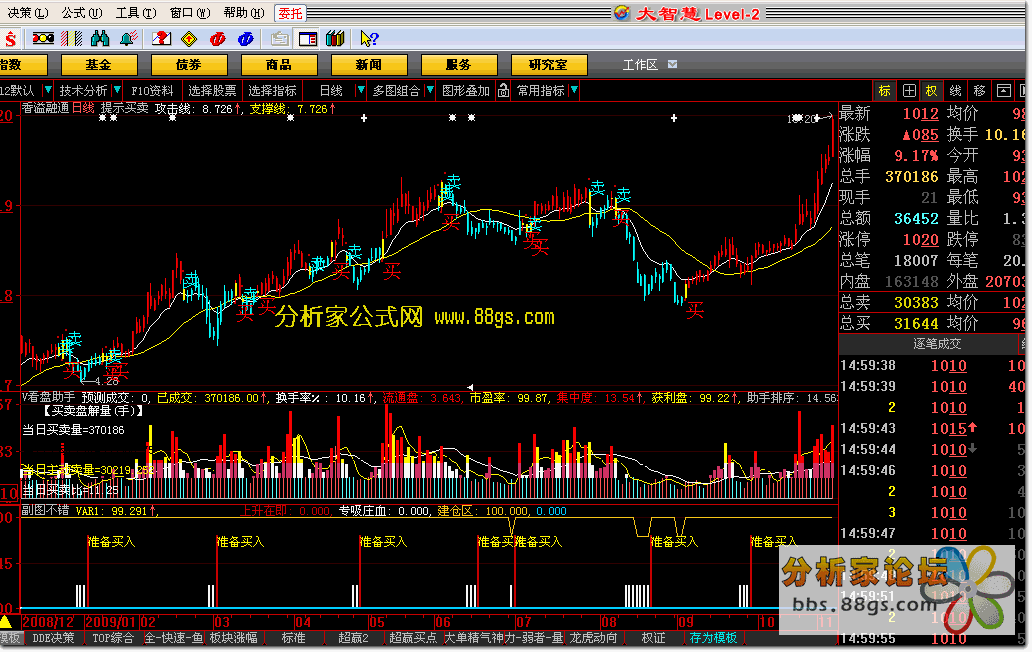Switch to the TOP综合 bottom tab

pos(113,638)
